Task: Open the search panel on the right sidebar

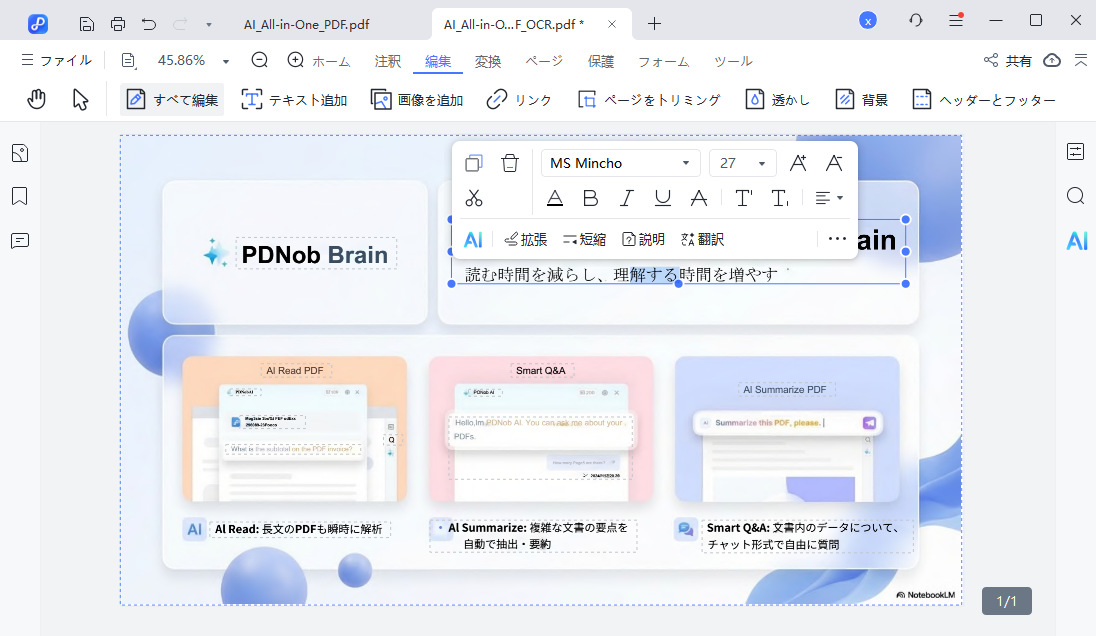Action: tap(1075, 196)
